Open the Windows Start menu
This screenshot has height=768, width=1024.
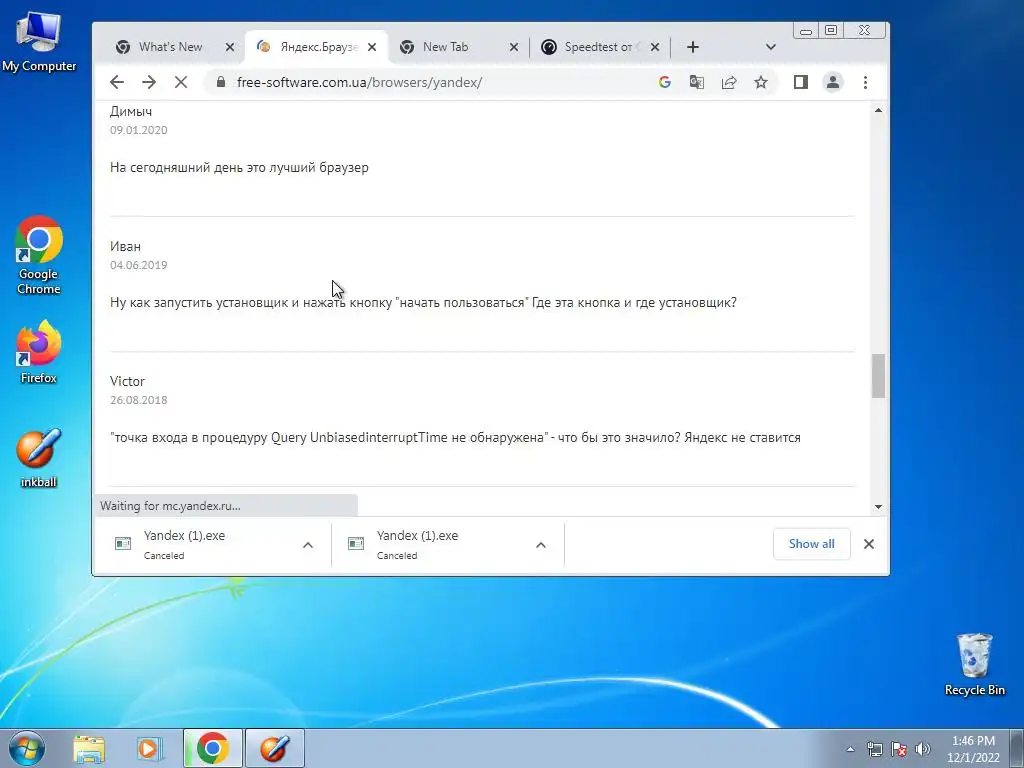pos(27,748)
